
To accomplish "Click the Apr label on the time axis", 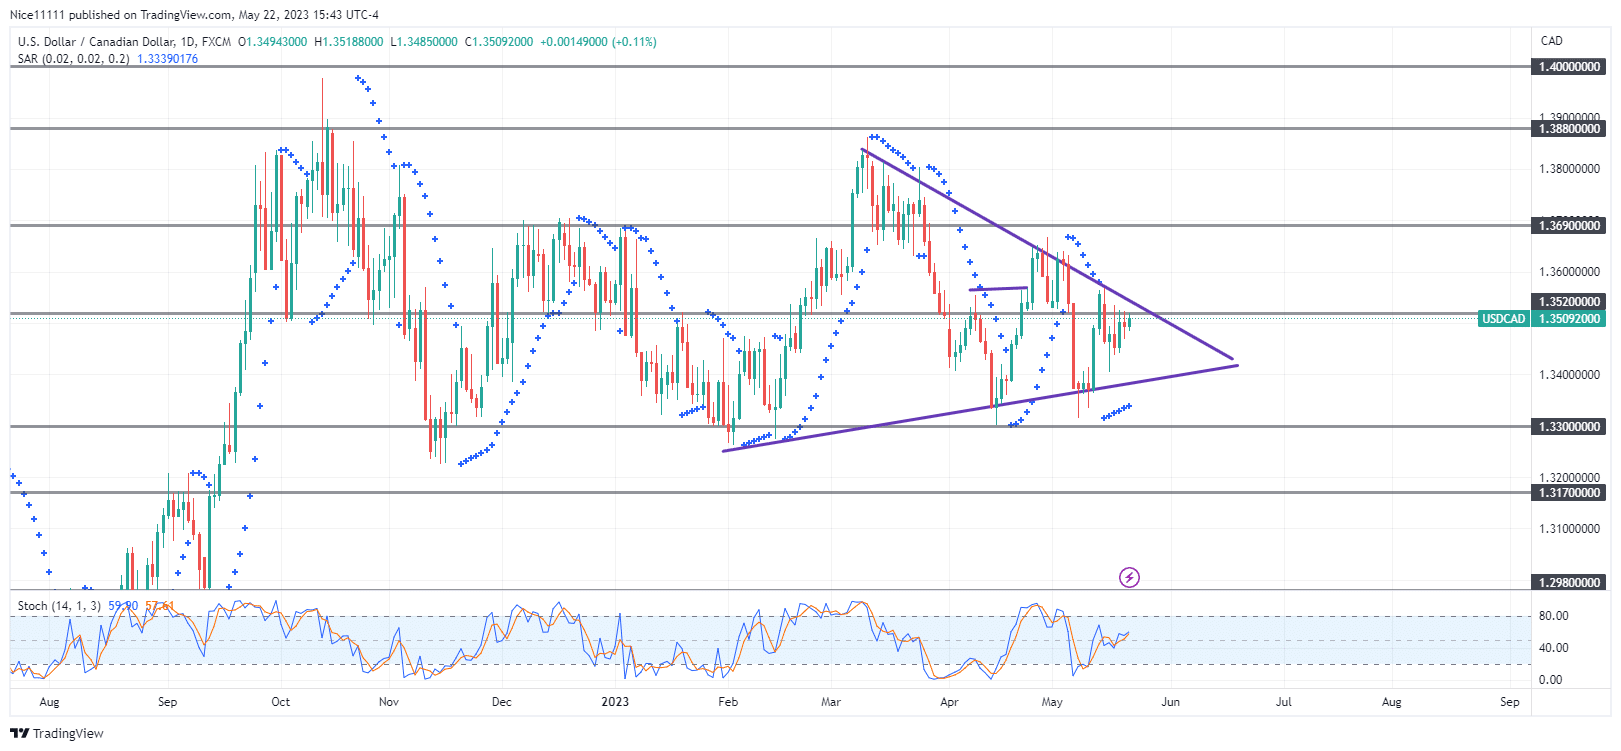I will [x=949, y=702].
